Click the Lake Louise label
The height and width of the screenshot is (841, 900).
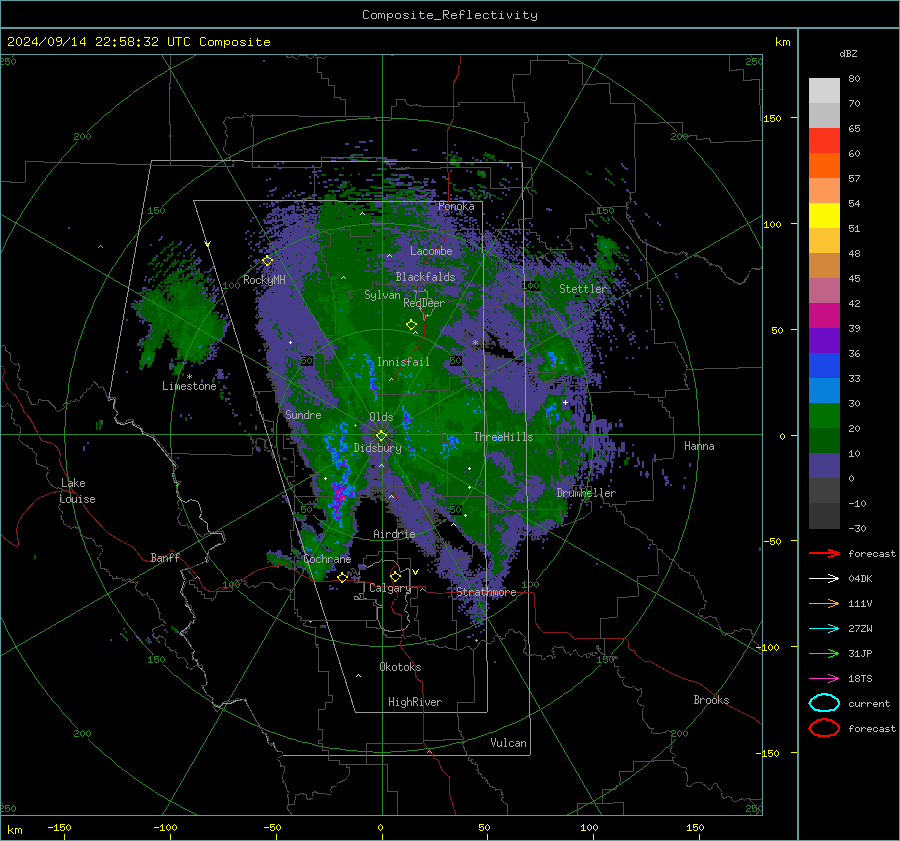(x=77, y=491)
